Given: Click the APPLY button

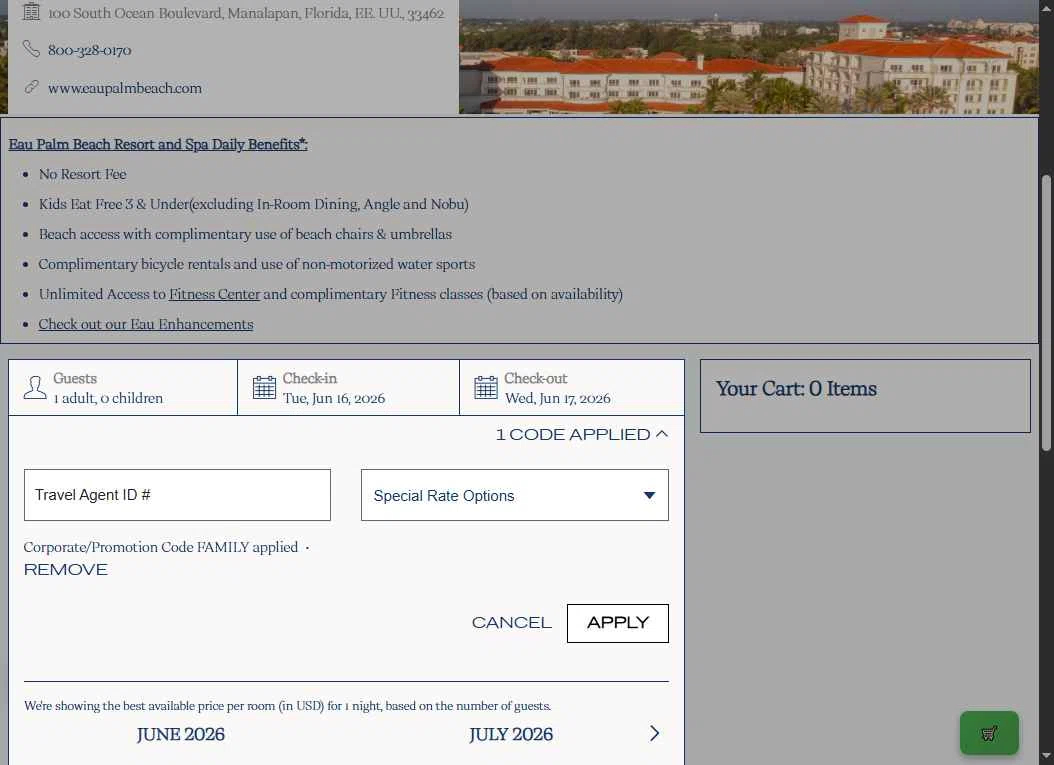Looking at the screenshot, I should click(618, 623).
